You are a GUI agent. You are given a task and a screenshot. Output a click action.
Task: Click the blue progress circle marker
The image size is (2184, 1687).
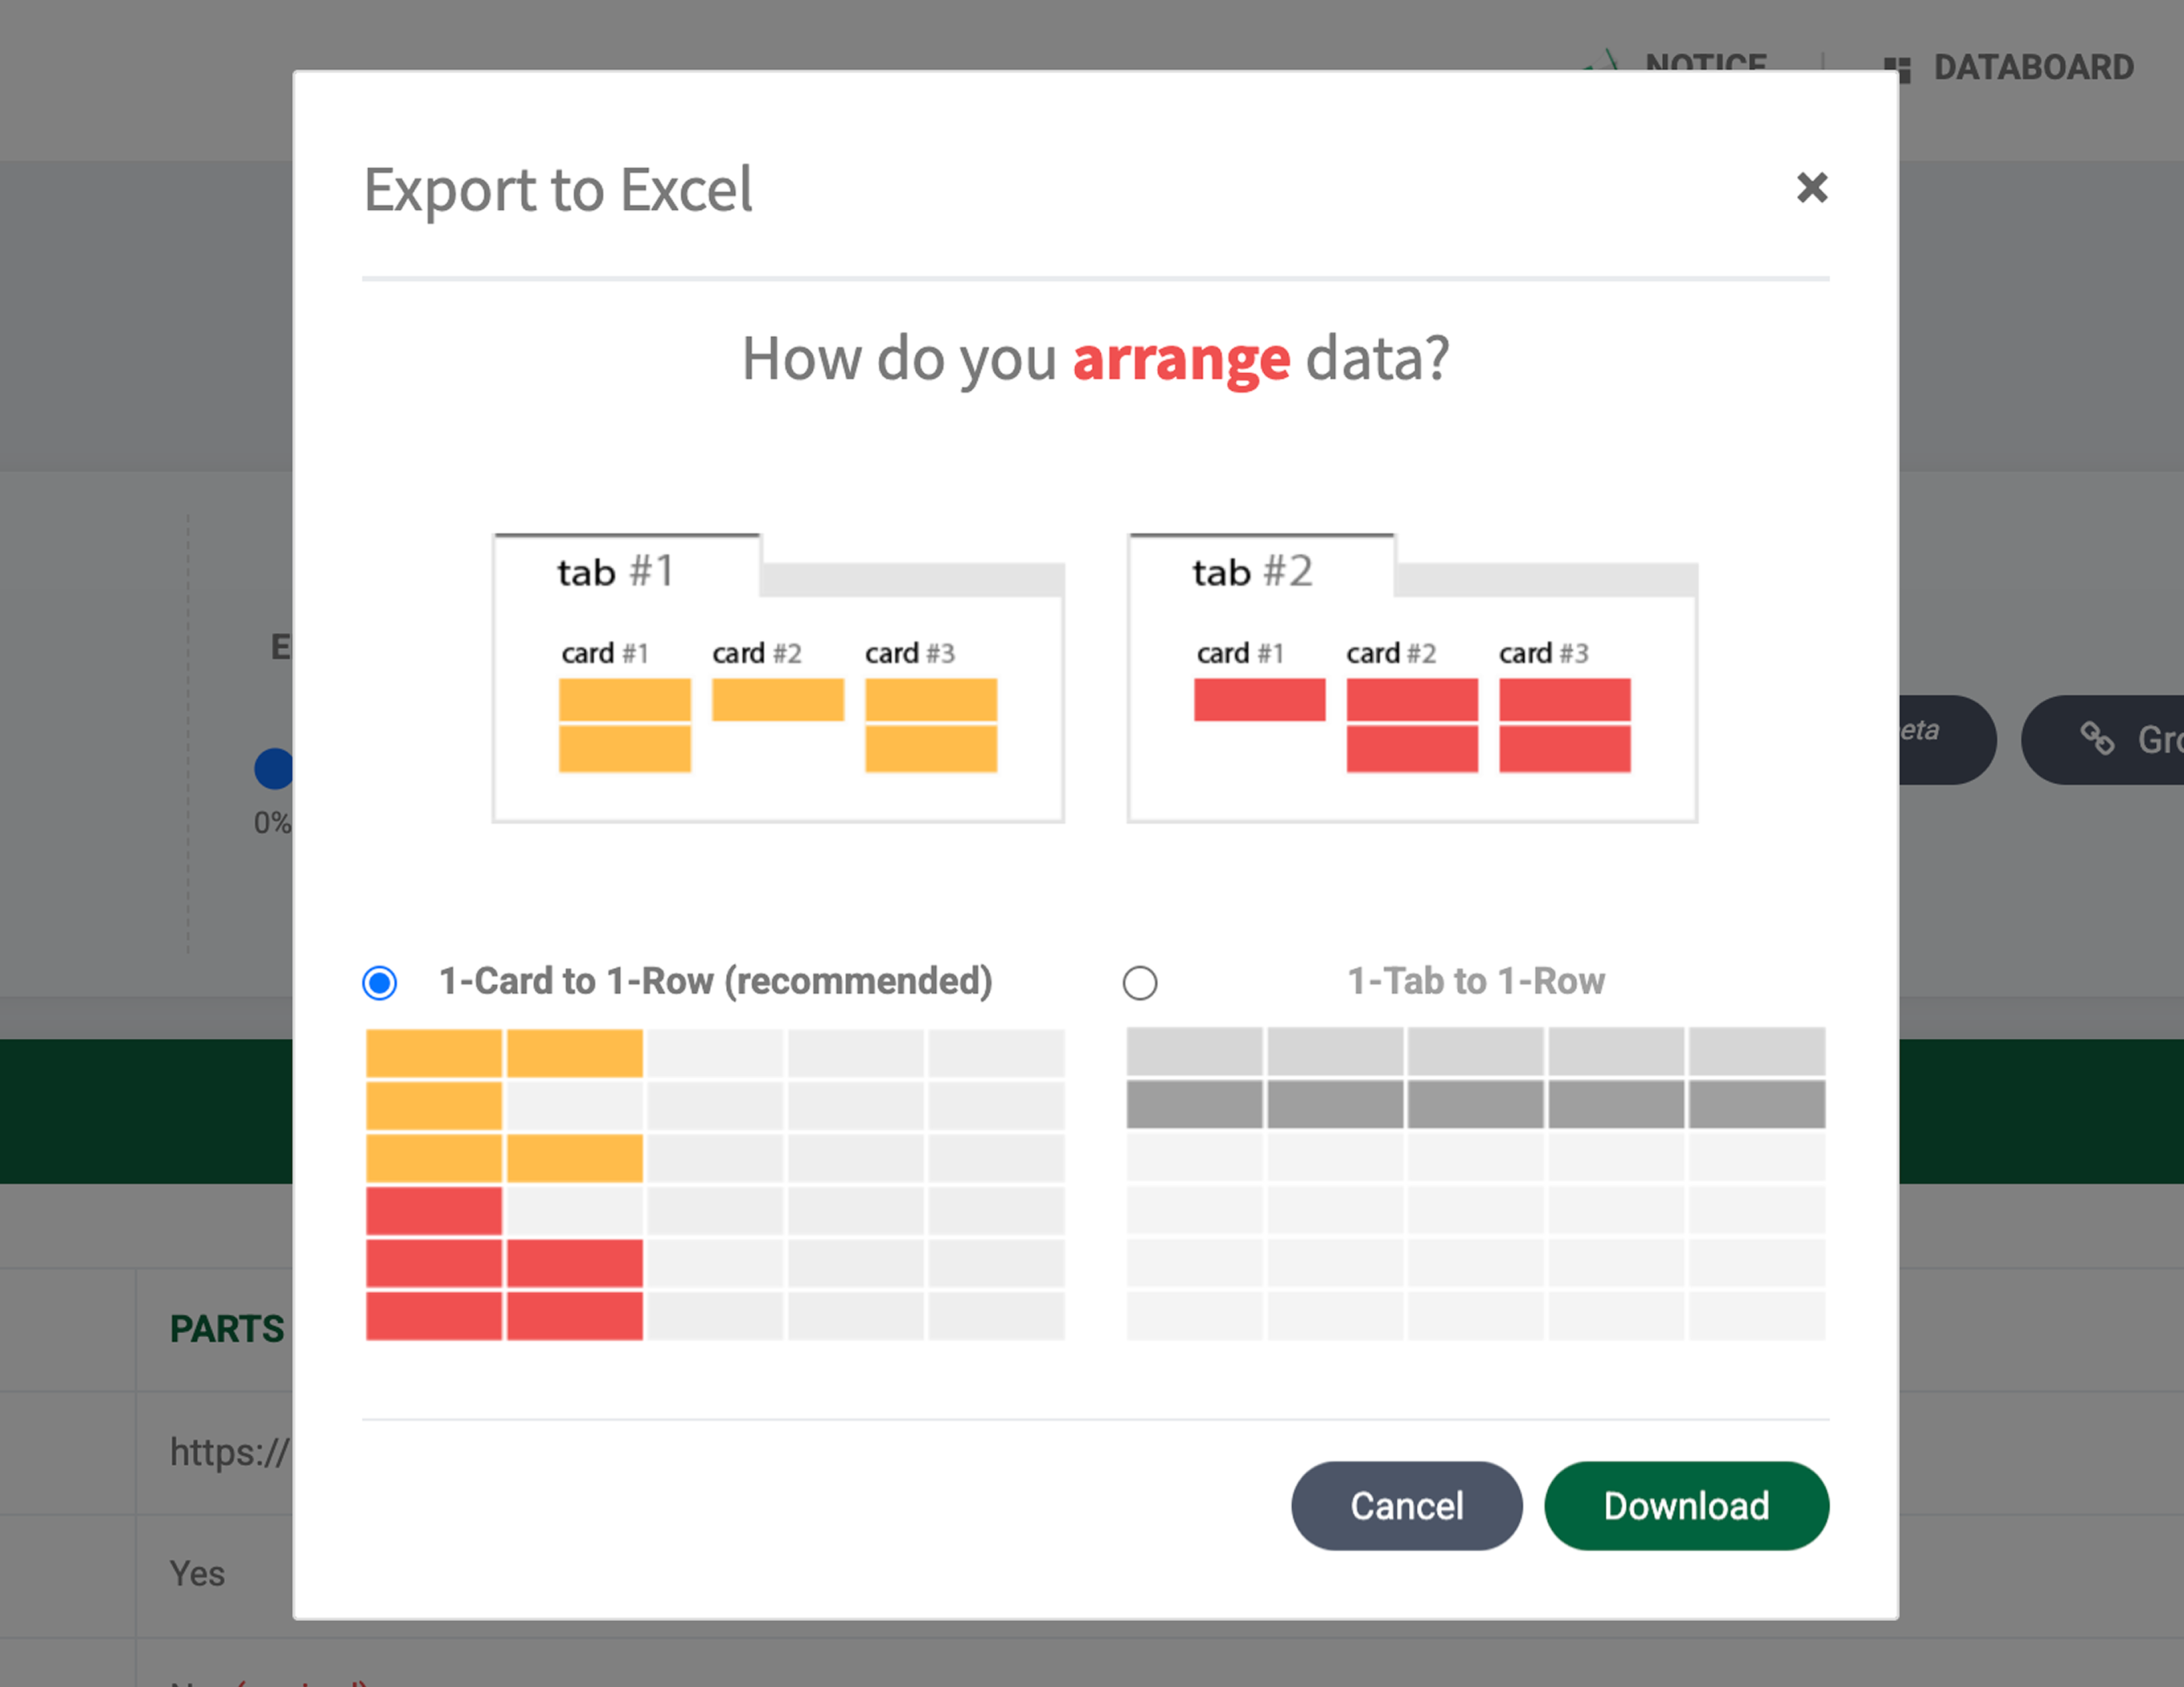click(x=274, y=768)
